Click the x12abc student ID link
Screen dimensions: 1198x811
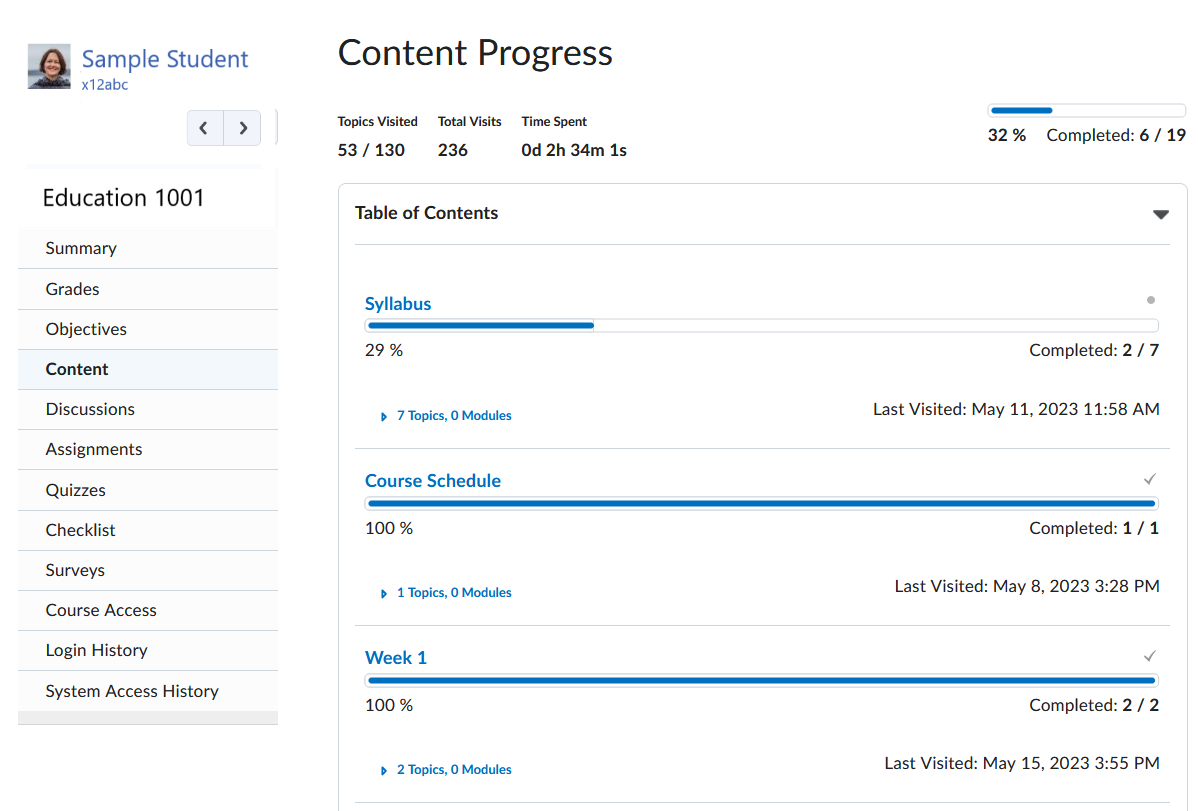click(106, 84)
